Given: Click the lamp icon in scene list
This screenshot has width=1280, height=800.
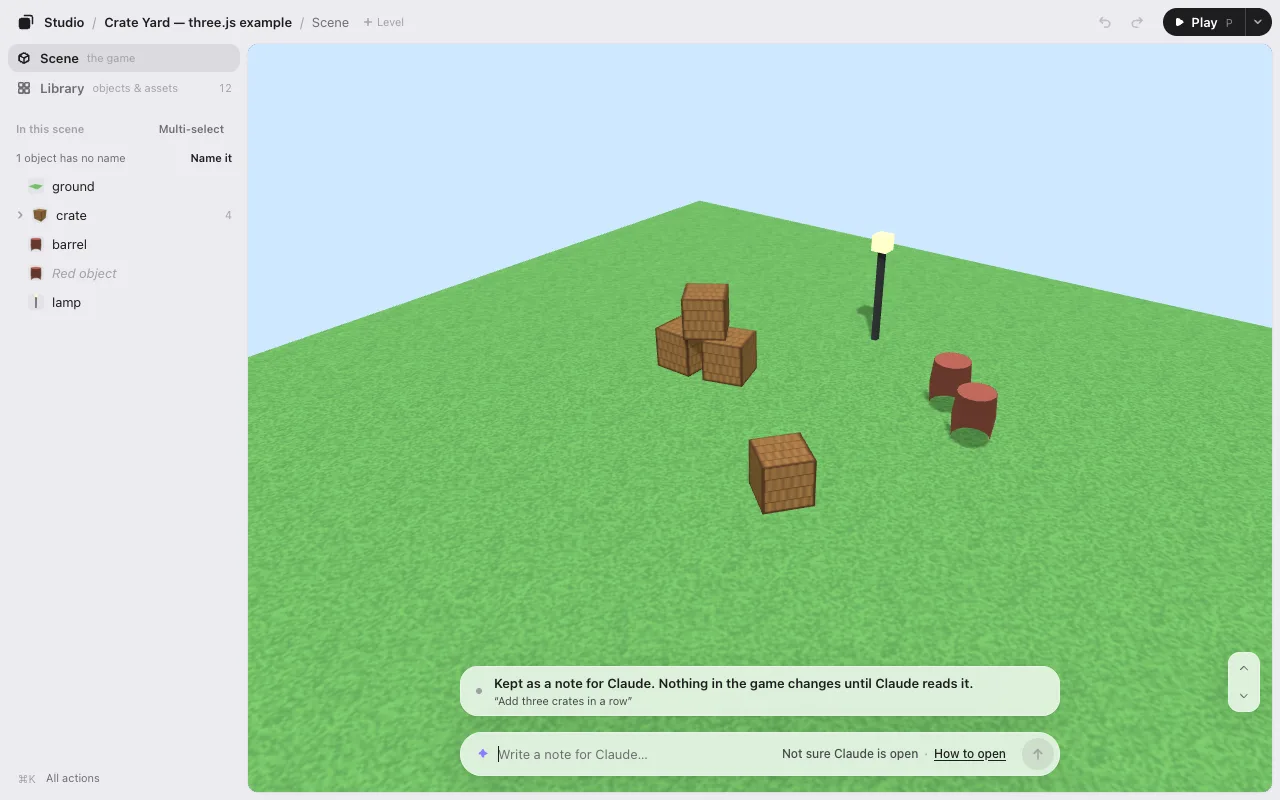Looking at the screenshot, I should tap(36, 303).
